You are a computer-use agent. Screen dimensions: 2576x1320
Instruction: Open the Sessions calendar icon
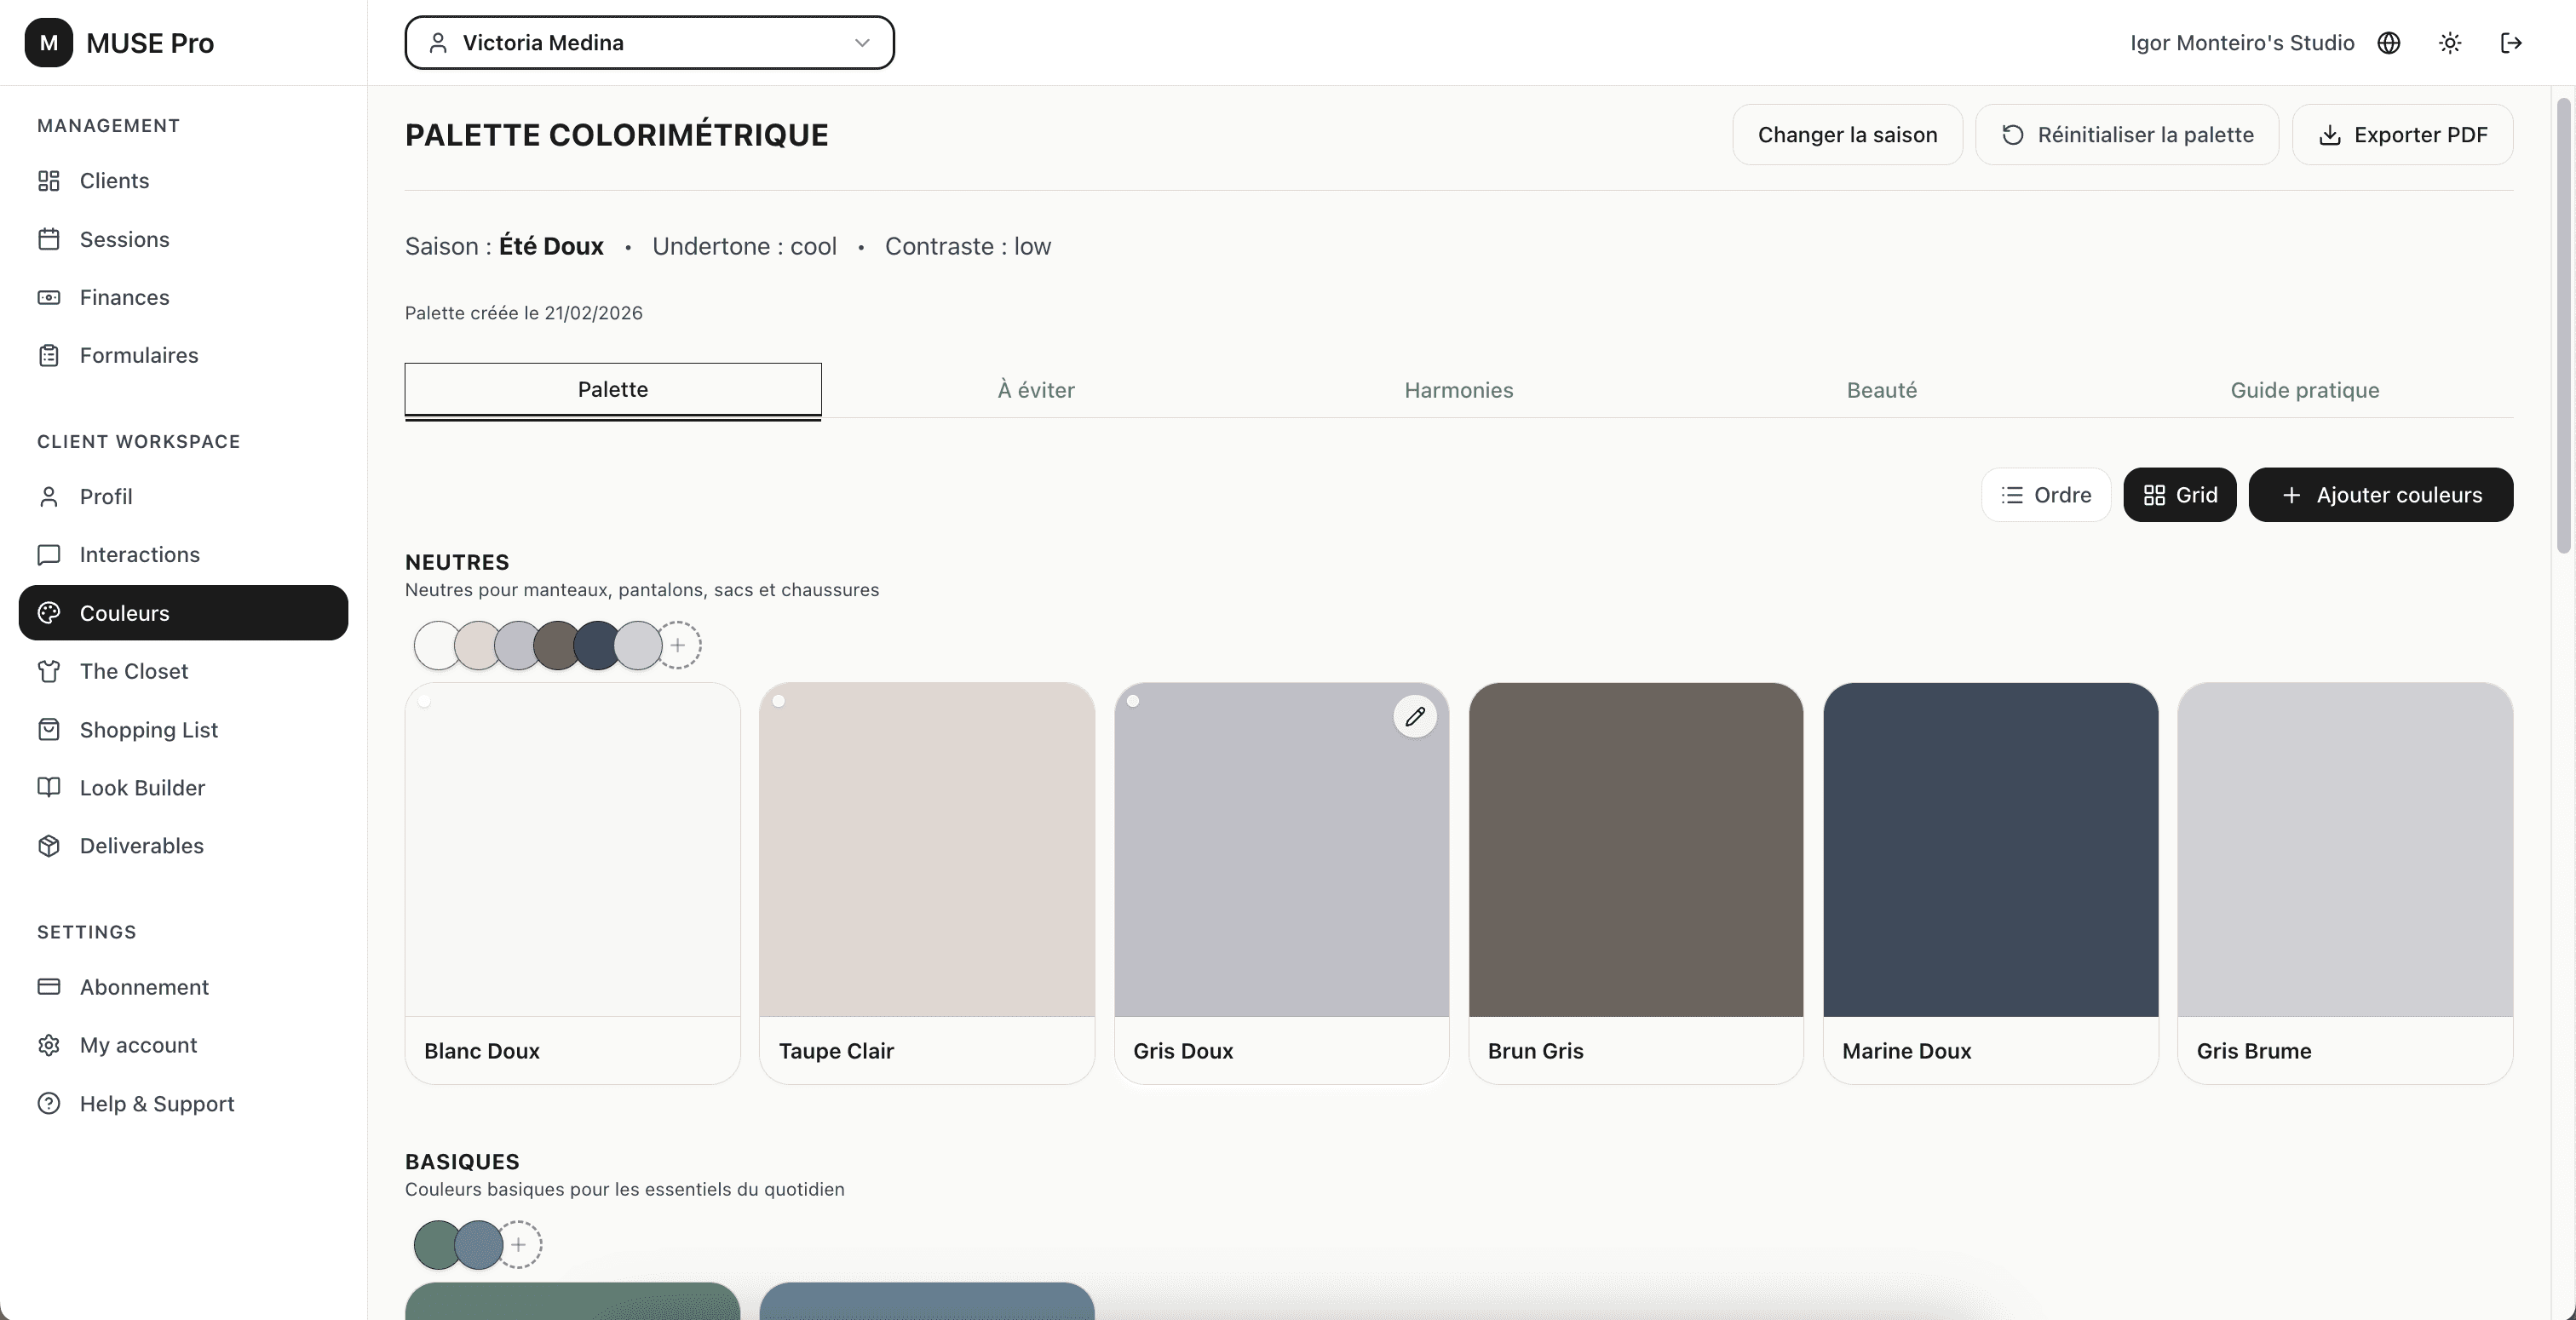tap(48, 239)
